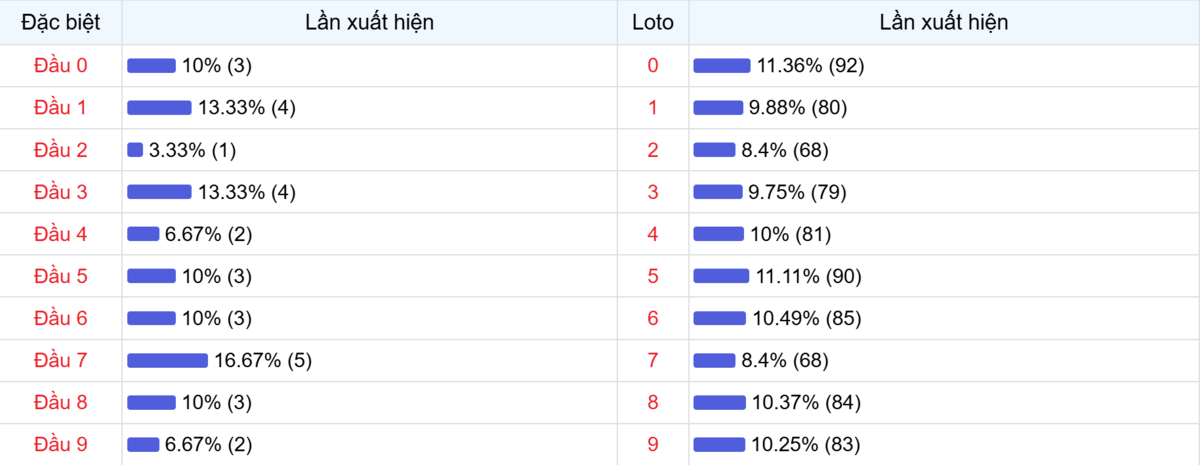Select the 'Đầu 0' row label
This screenshot has width=1200, height=465.
[60, 65]
